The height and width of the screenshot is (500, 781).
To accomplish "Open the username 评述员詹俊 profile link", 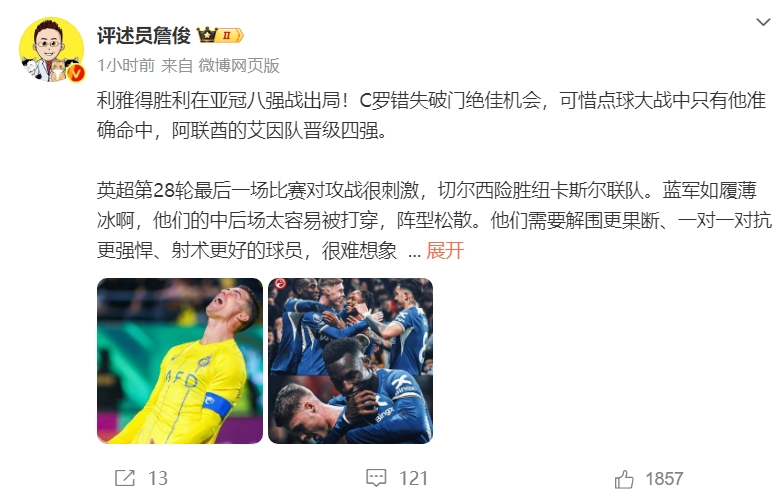I will tap(144, 35).
